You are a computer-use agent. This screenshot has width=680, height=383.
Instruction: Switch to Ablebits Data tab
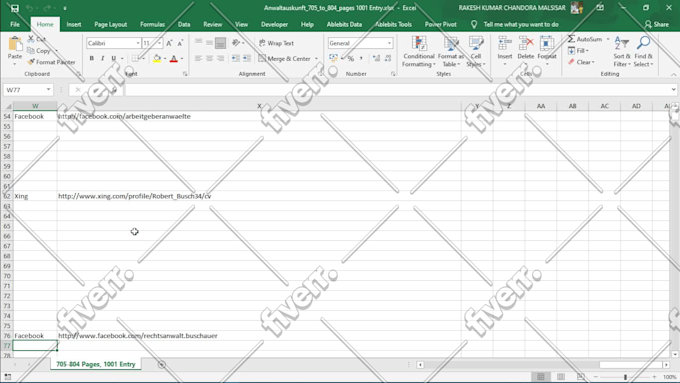(344, 24)
